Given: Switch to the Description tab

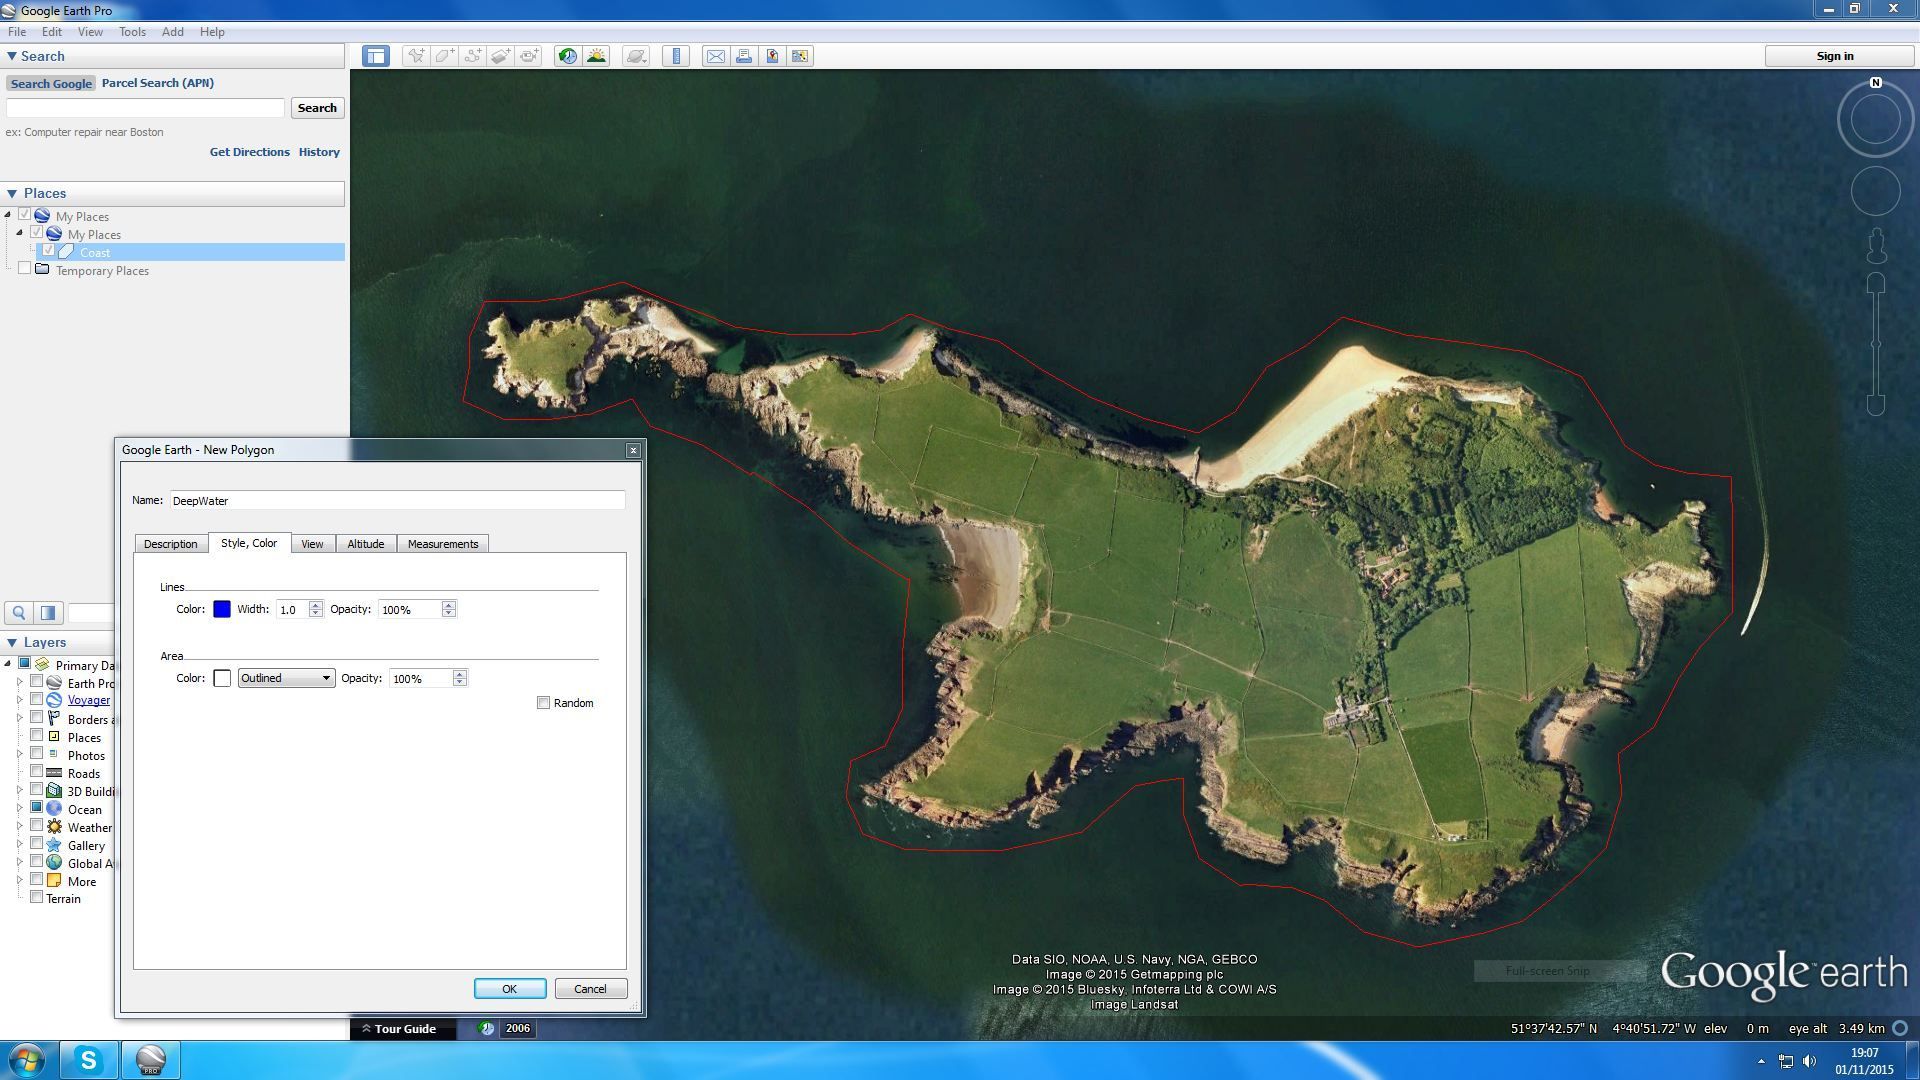Looking at the screenshot, I should point(170,544).
